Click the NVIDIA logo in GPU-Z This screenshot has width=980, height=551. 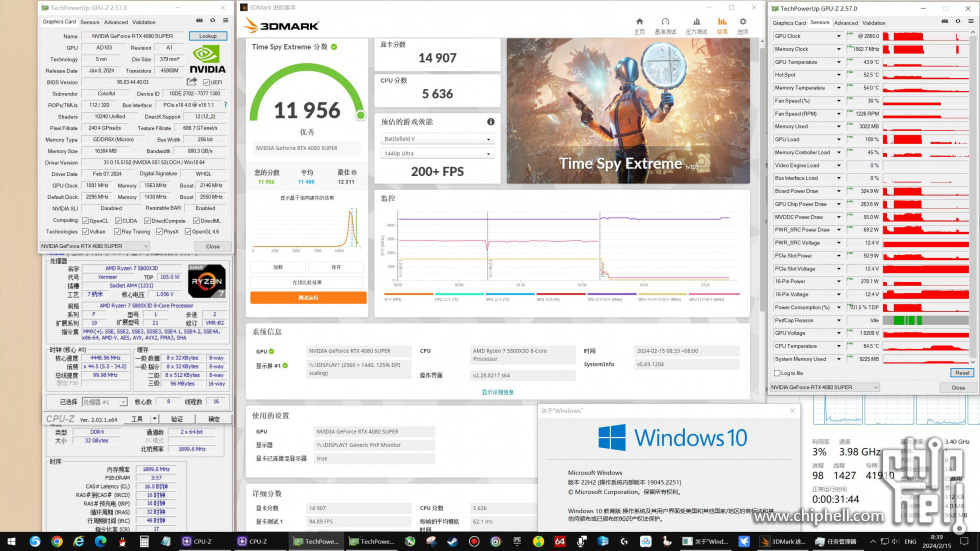pyautogui.click(x=208, y=59)
